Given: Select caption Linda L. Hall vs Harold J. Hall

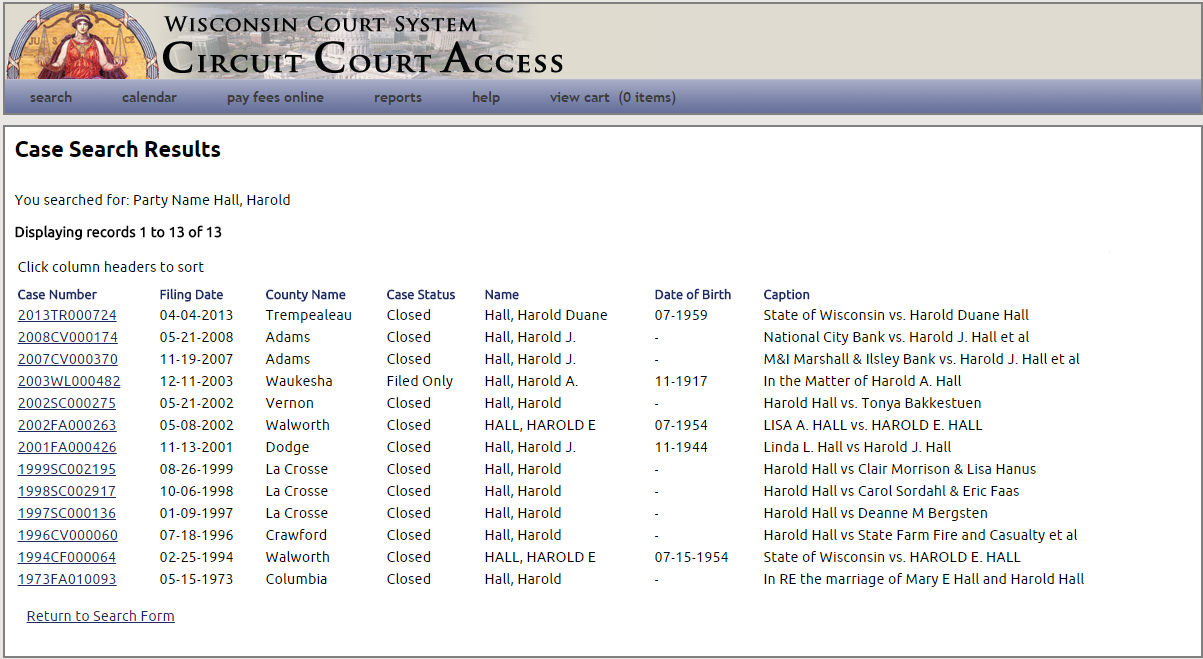Looking at the screenshot, I should pos(858,447).
